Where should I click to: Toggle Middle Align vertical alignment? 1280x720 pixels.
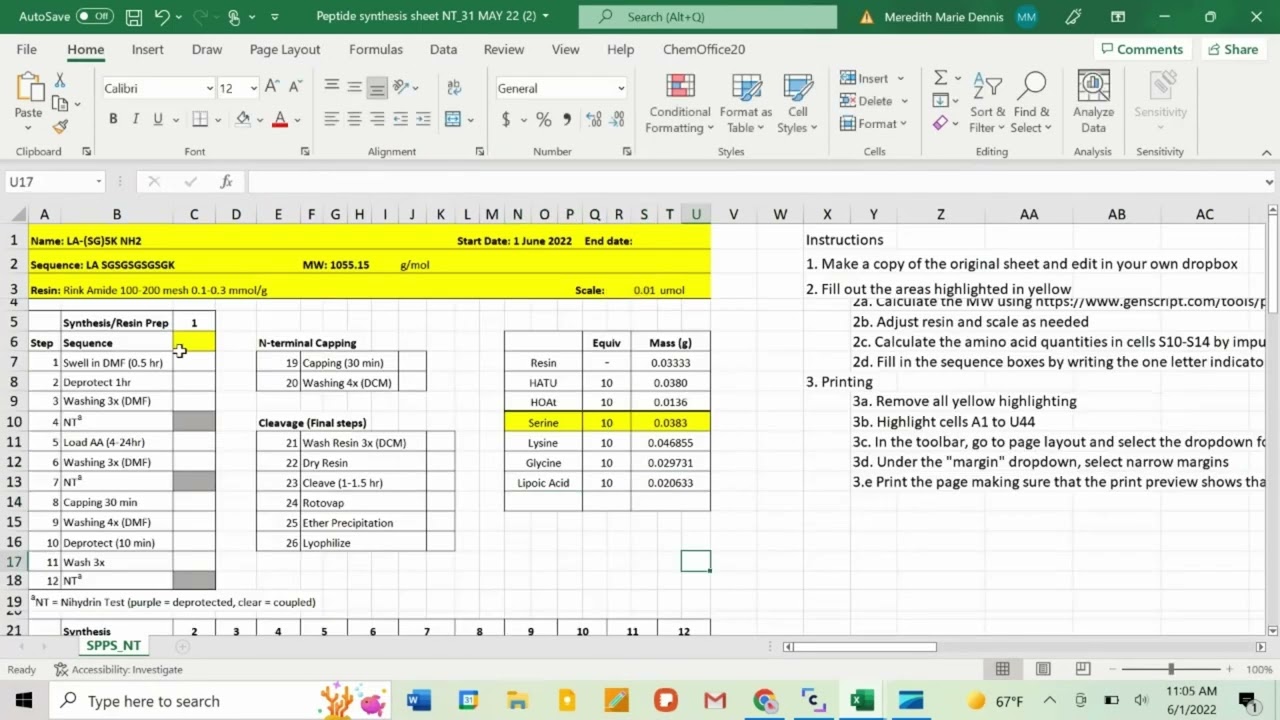[x=354, y=88]
